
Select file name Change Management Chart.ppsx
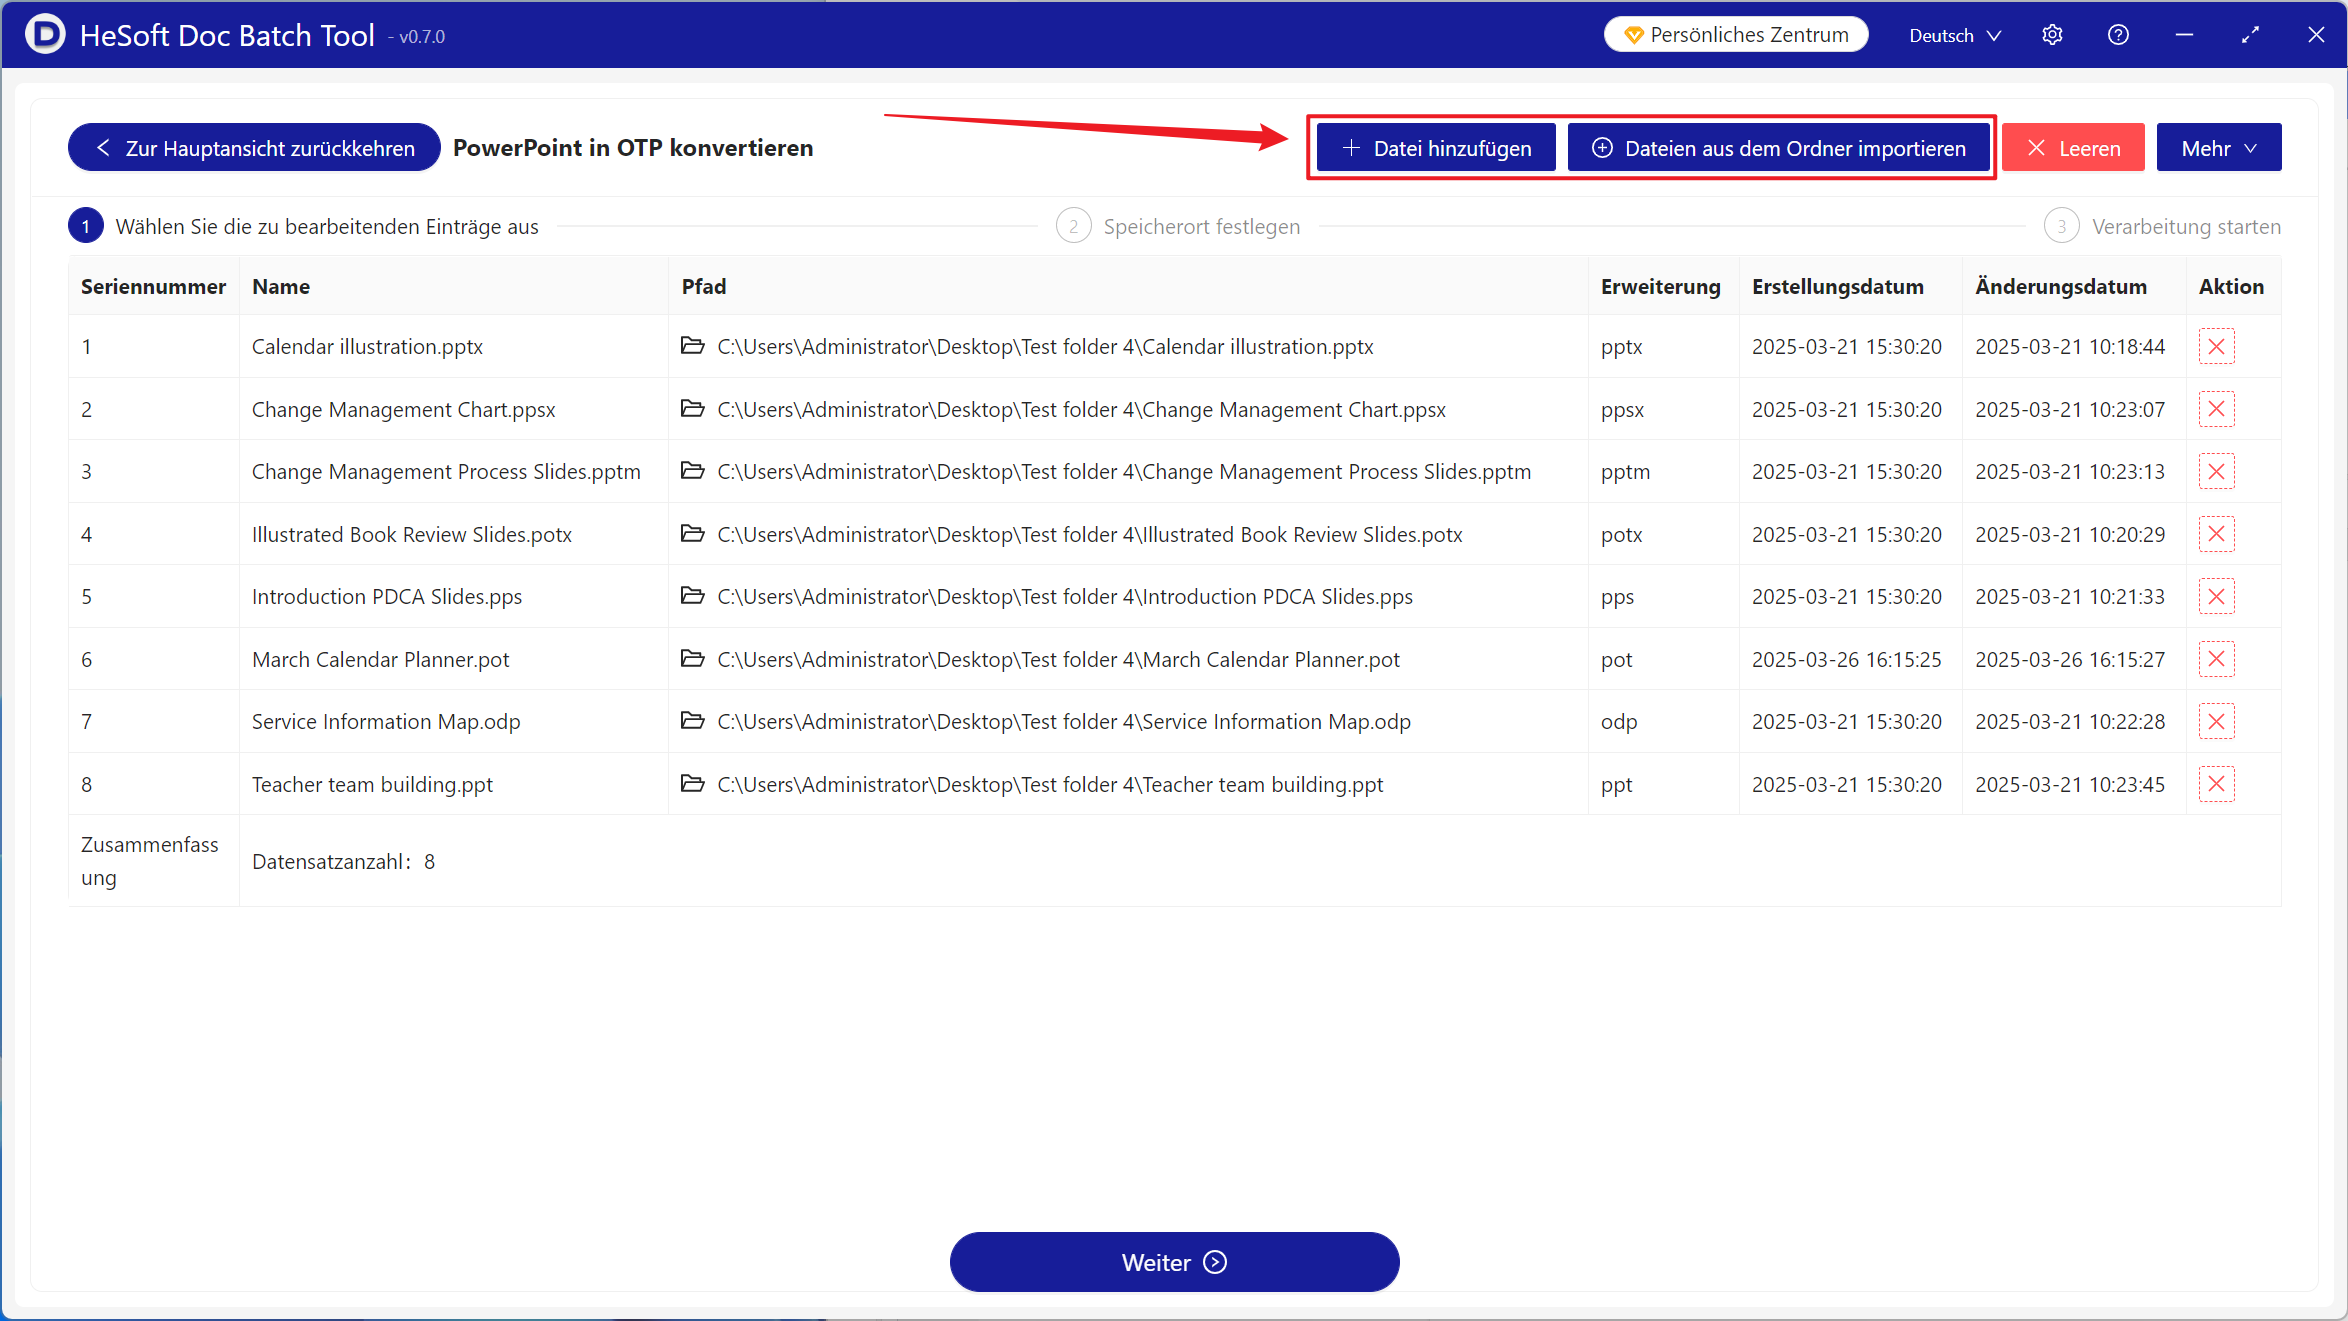403,410
